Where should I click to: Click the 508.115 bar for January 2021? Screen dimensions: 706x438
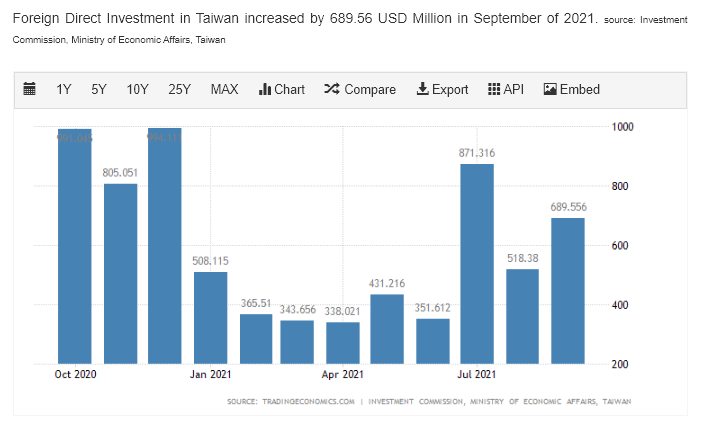point(210,318)
